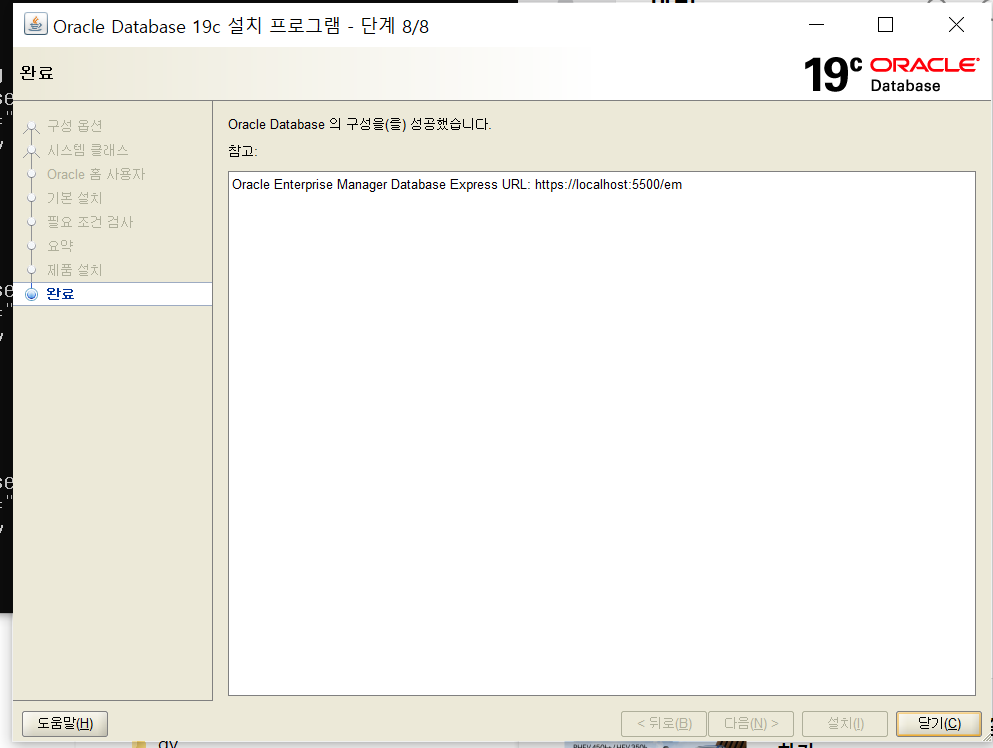Maximize the Oracle installer window
The image size is (993, 748).
885,25
